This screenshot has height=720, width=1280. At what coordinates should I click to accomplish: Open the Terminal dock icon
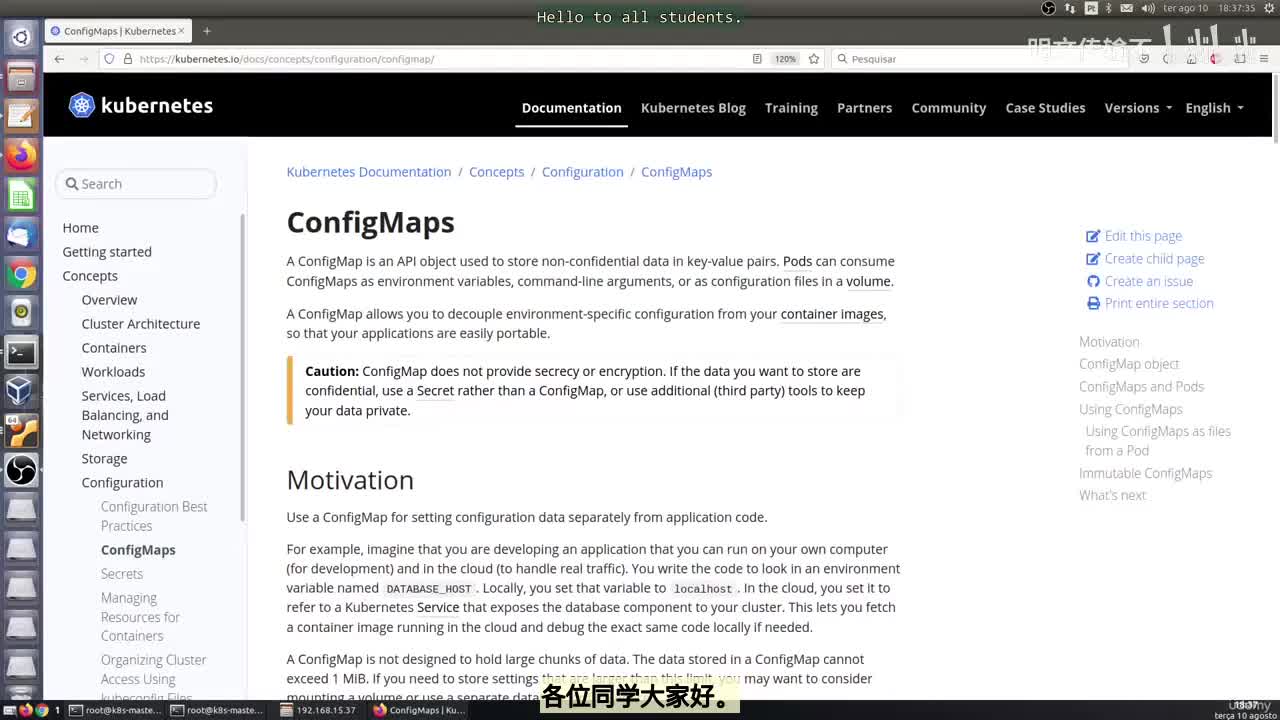pos(21,352)
